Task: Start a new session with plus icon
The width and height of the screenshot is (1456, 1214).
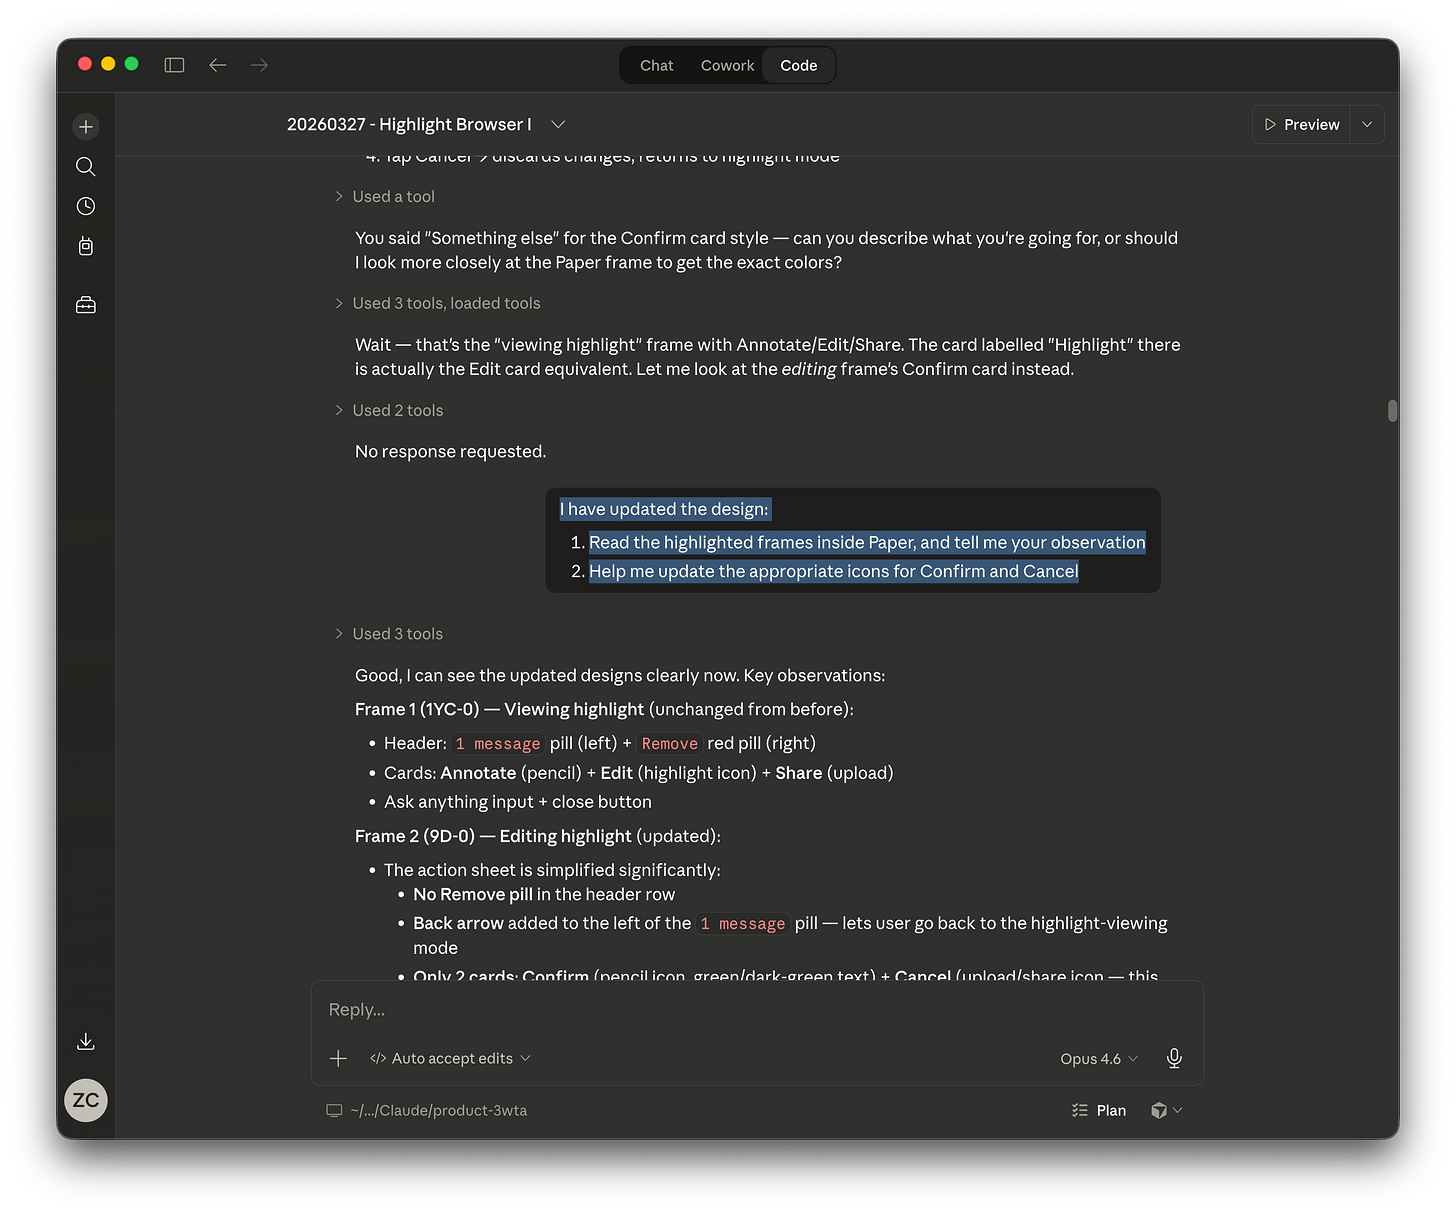Action: (x=86, y=127)
